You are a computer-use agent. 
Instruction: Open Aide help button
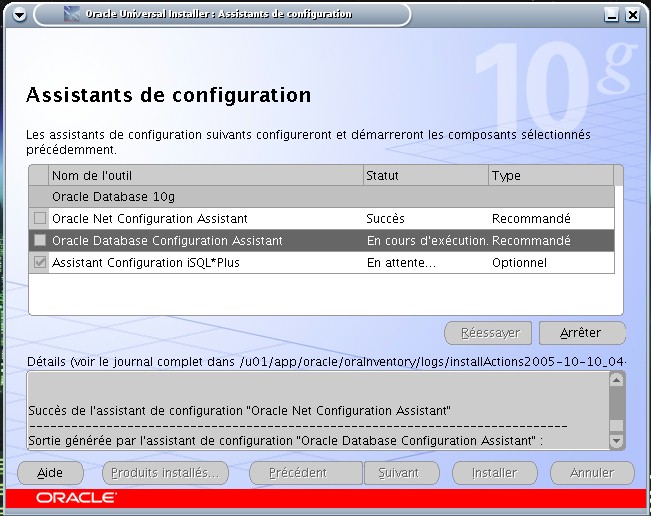pos(50,473)
